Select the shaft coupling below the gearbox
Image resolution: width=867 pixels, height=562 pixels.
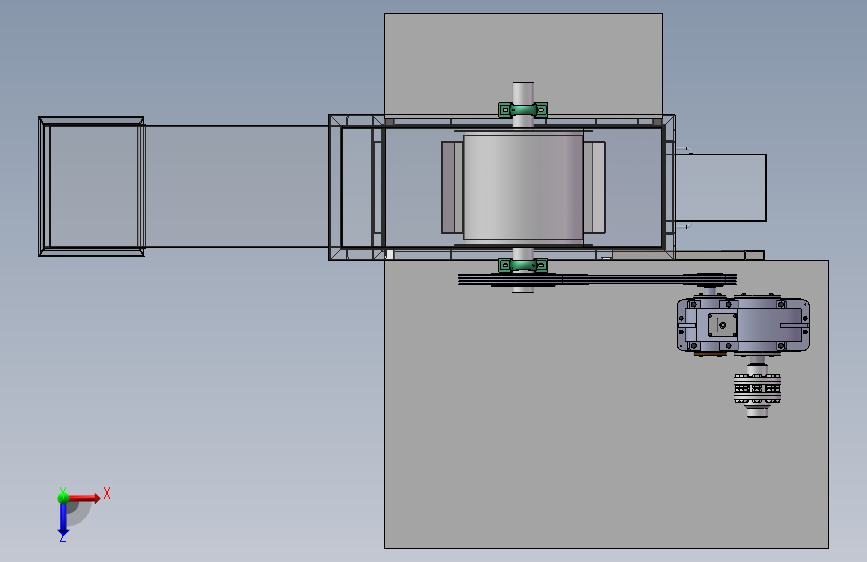757,389
